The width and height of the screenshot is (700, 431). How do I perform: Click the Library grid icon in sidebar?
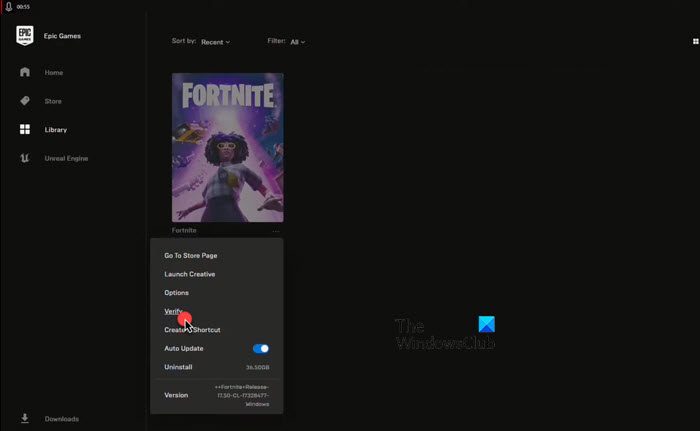[x=25, y=129]
